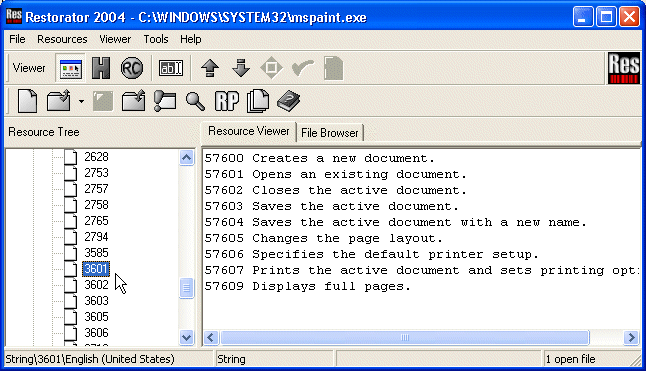Create a new file with blank page icon
This screenshot has height=371, width=646.
tap(28, 101)
